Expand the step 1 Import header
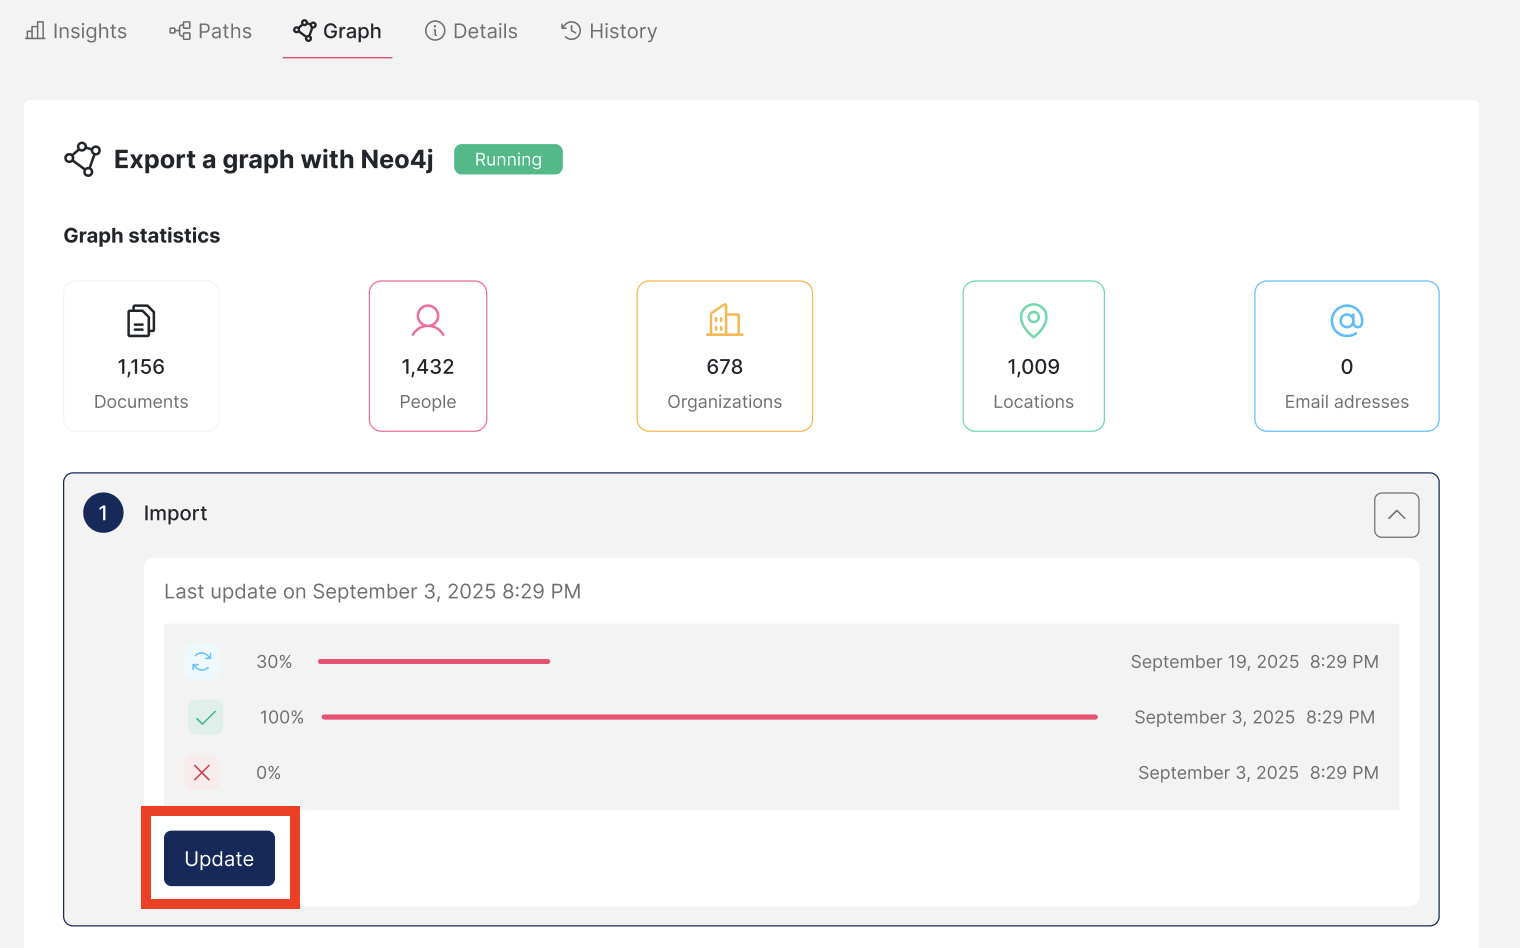 click(175, 513)
